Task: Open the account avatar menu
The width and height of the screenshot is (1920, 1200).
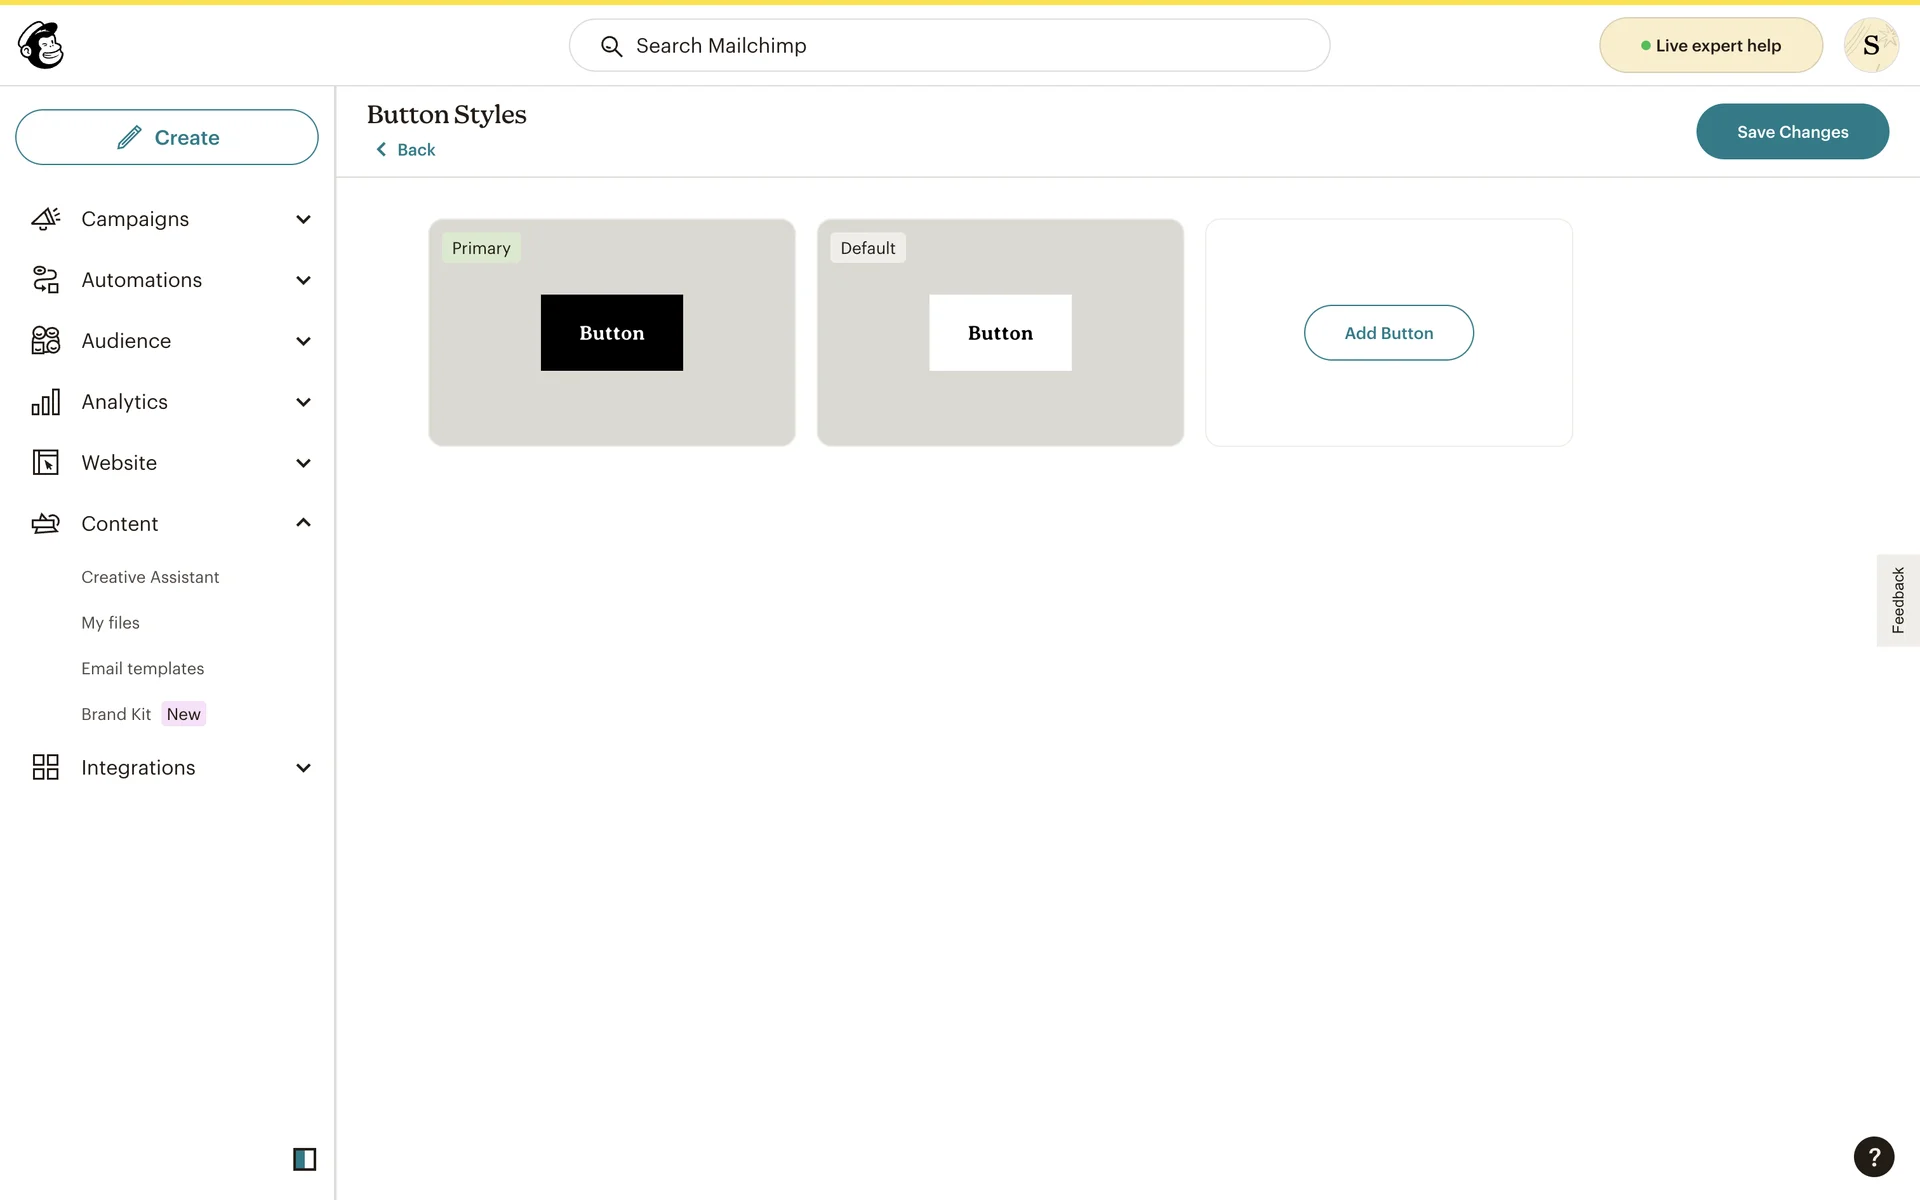Action: click(1870, 45)
